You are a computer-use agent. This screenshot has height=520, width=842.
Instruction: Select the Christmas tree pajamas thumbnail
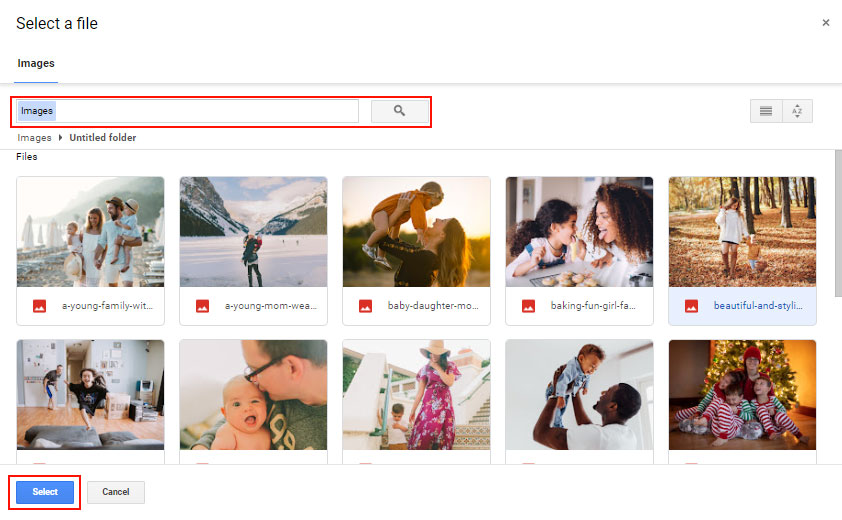(x=742, y=395)
